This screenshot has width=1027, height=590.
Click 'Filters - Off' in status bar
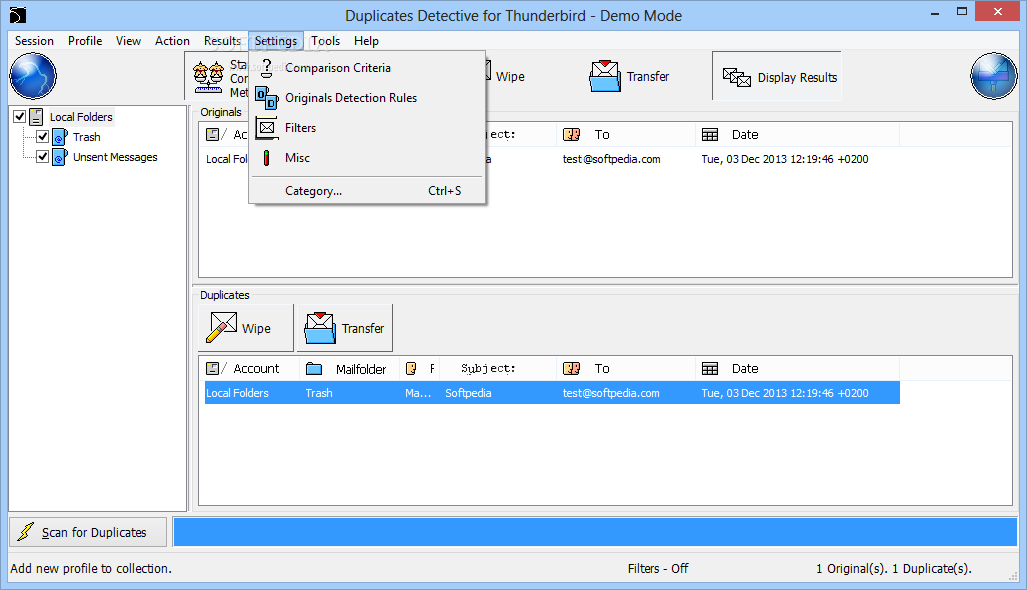click(658, 568)
